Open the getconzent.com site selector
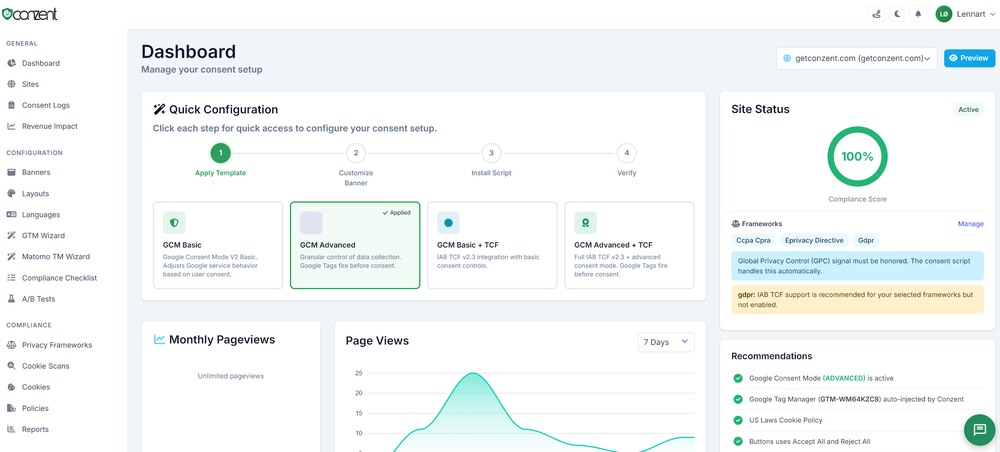This screenshot has width=1000, height=452. pos(857,58)
